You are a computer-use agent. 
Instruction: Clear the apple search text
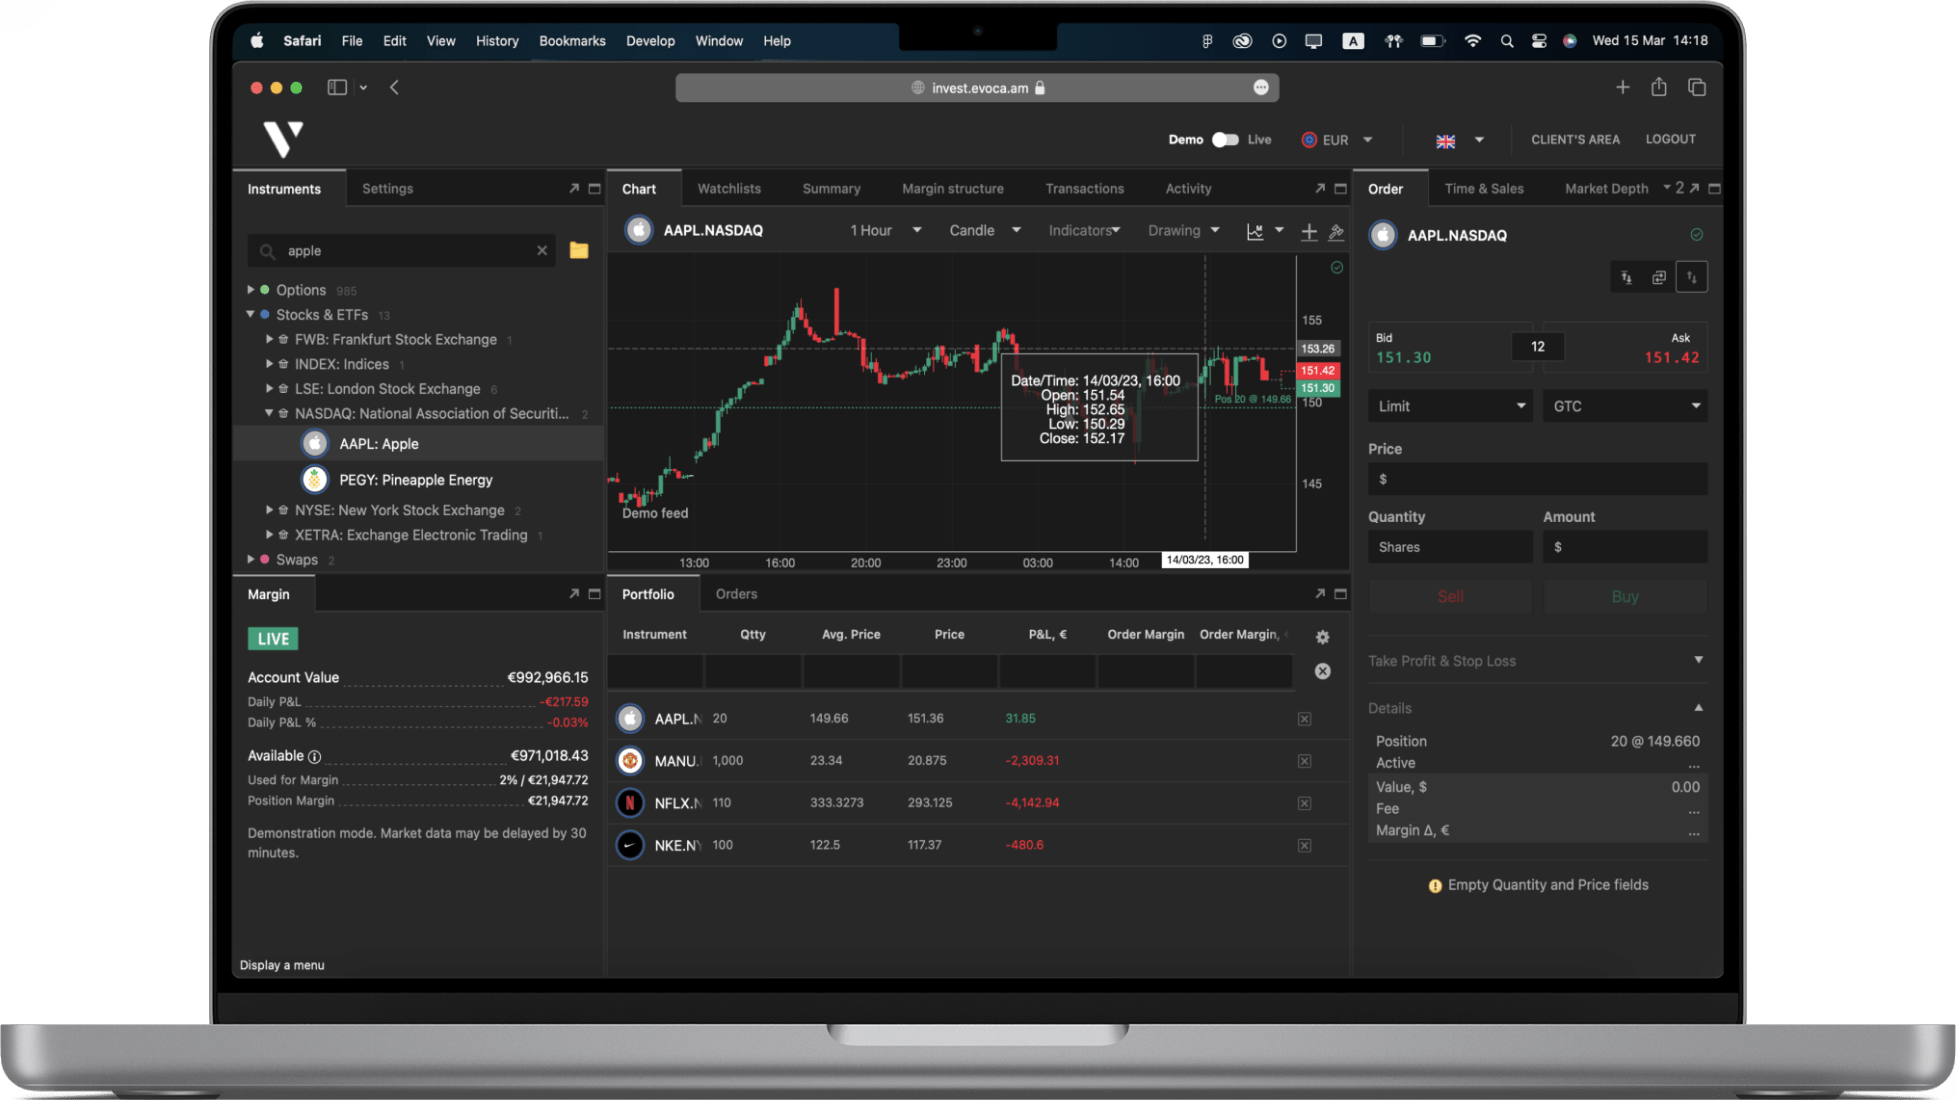tap(542, 250)
